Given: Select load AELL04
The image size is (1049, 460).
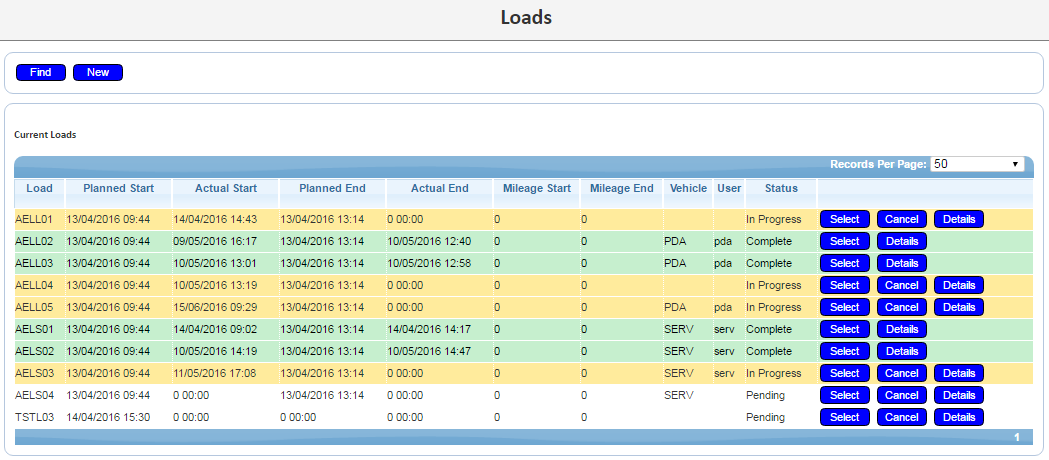Looking at the screenshot, I should coord(845,285).
